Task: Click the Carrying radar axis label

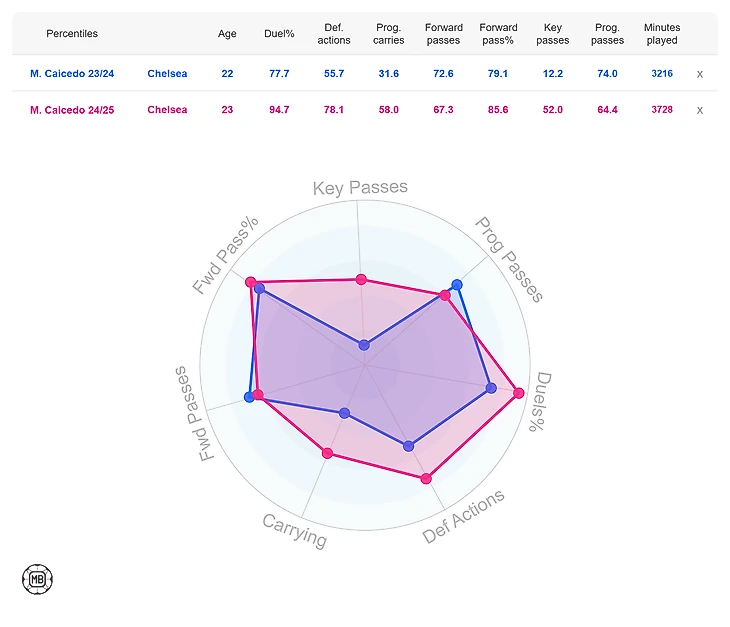Action: pos(294,530)
